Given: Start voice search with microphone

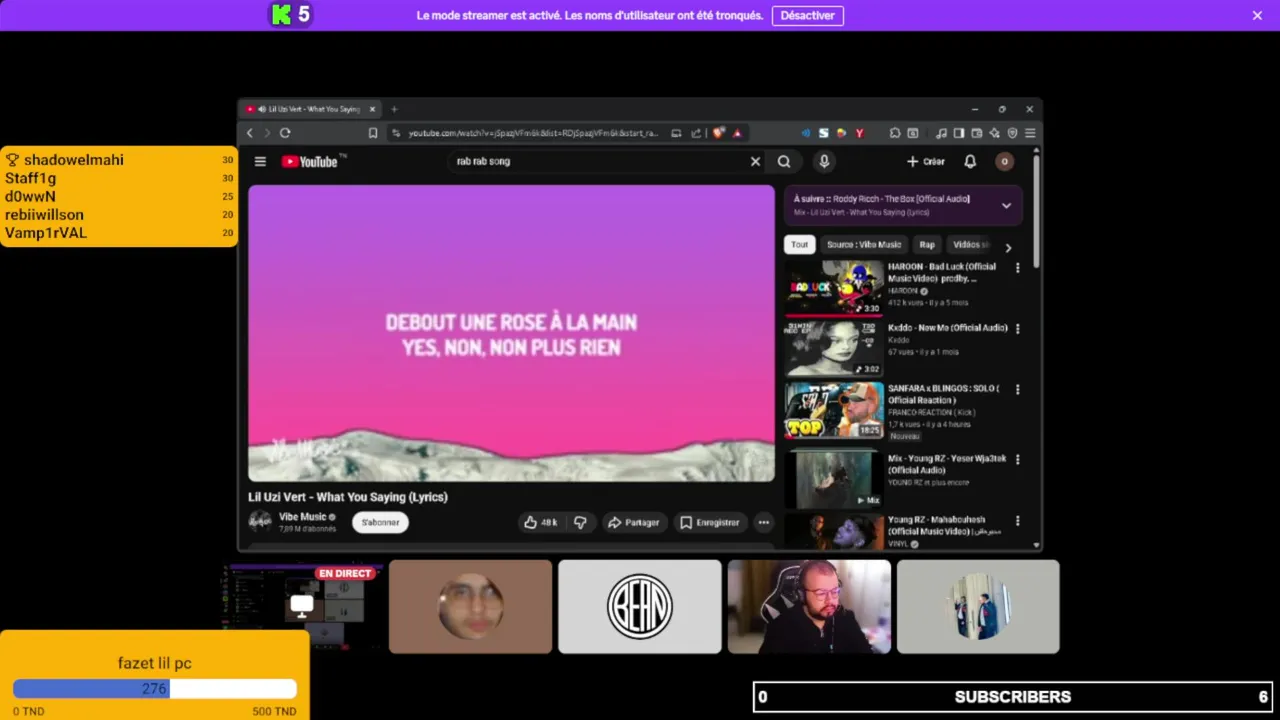Looking at the screenshot, I should click(824, 161).
